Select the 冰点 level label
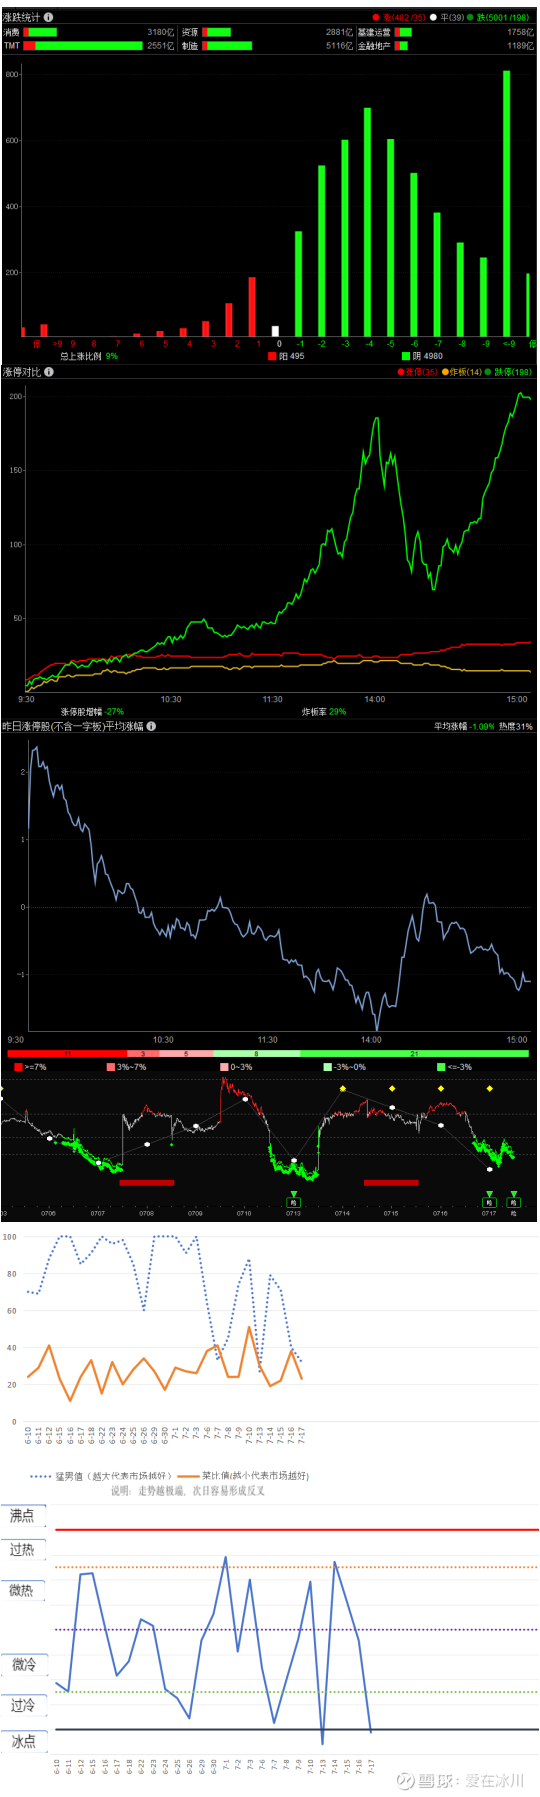Image resolution: width=540 pixels, height=1797 pixels. coord(23,1741)
